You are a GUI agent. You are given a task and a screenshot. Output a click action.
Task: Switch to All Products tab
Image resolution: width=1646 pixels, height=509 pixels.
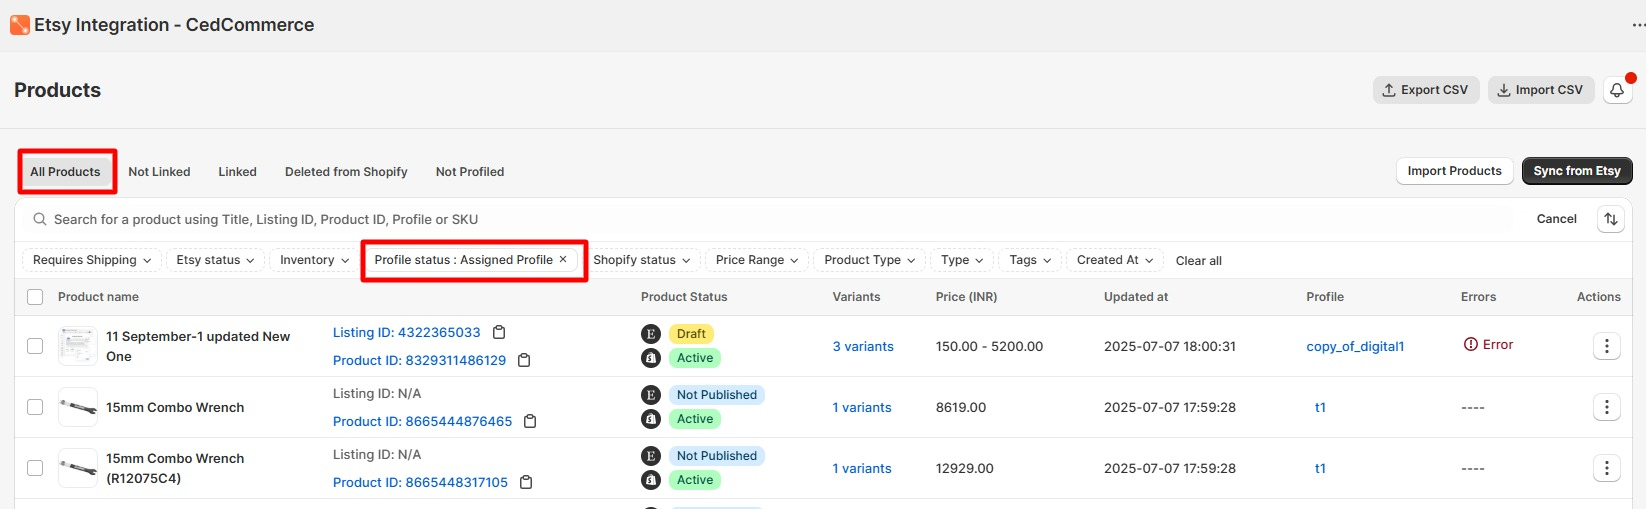click(x=66, y=172)
